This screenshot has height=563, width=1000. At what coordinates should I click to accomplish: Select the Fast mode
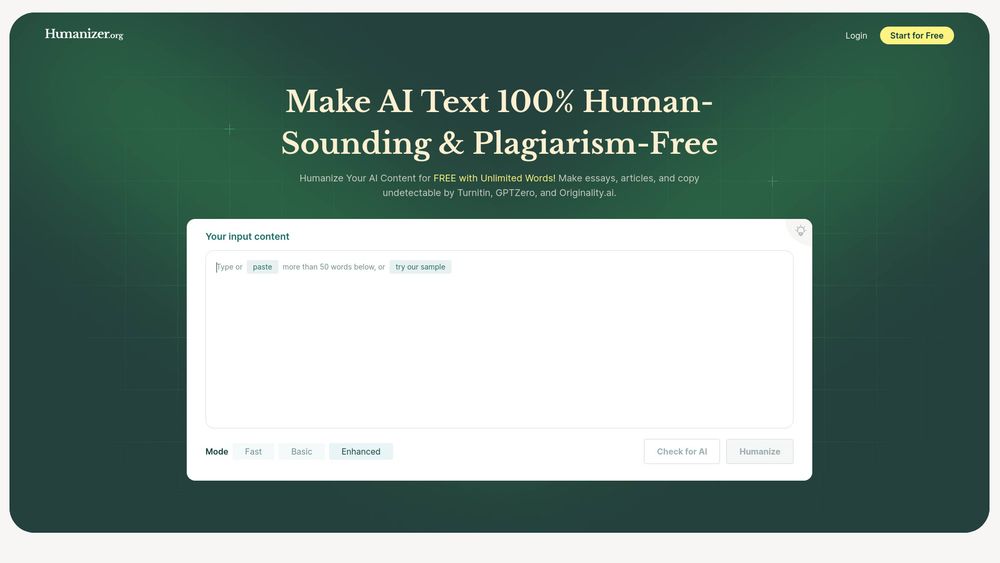[253, 451]
